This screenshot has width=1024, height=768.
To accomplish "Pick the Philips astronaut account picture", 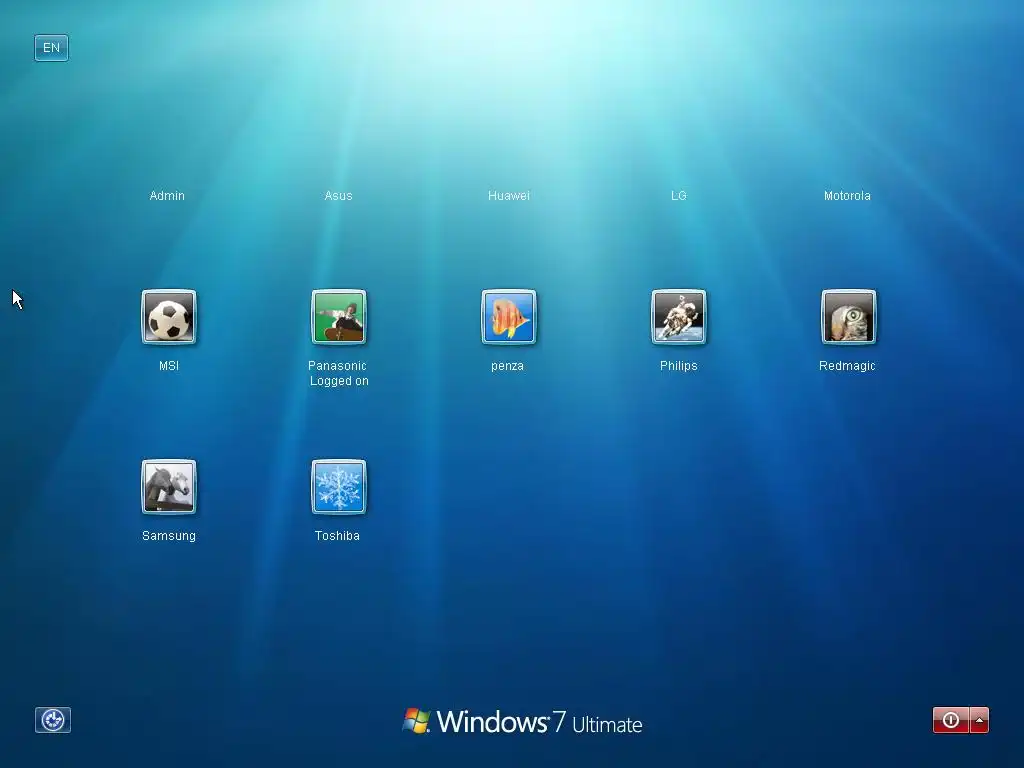I will [679, 317].
